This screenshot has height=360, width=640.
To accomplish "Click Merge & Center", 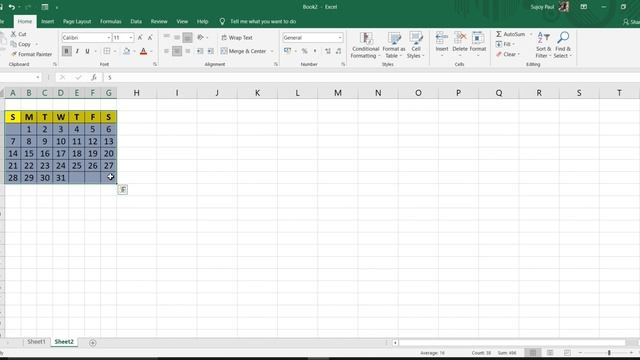I will coord(244,51).
